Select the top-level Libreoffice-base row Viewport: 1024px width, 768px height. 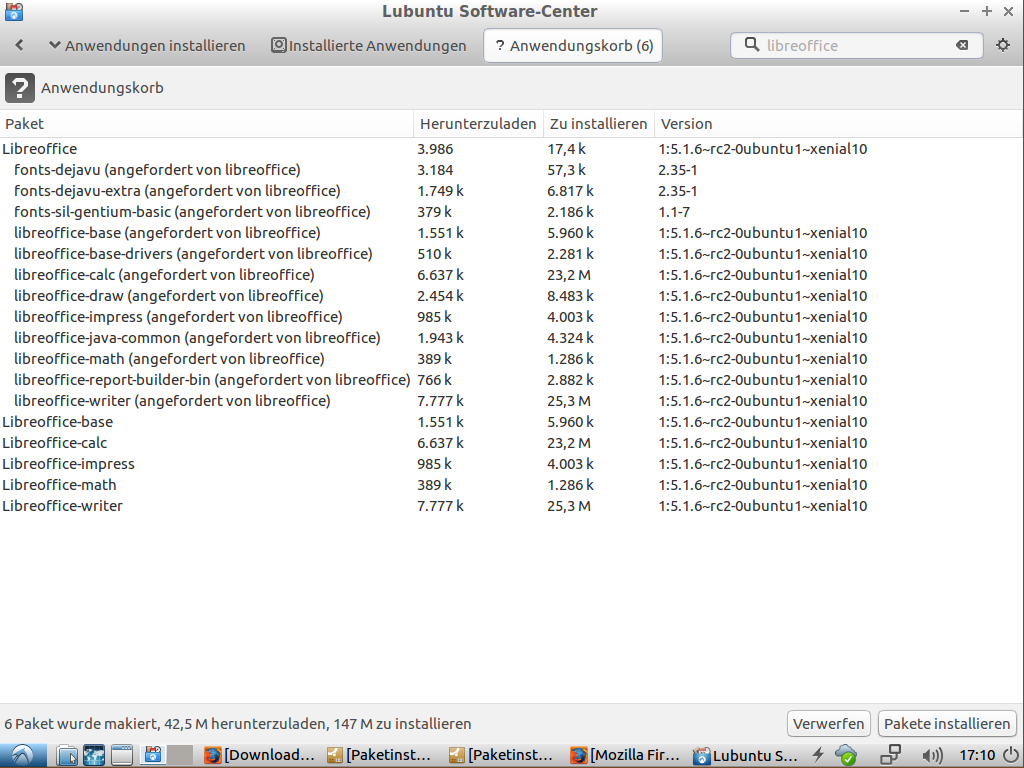[x=511, y=422]
